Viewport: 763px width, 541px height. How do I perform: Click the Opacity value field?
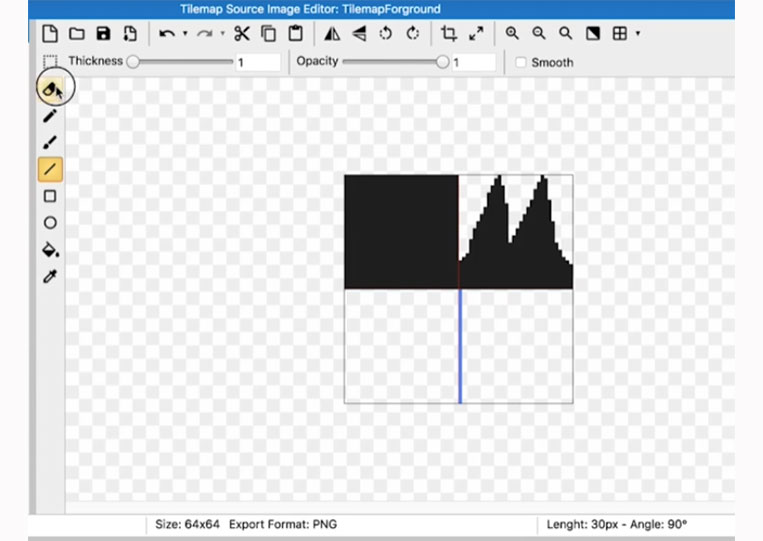(x=474, y=62)
